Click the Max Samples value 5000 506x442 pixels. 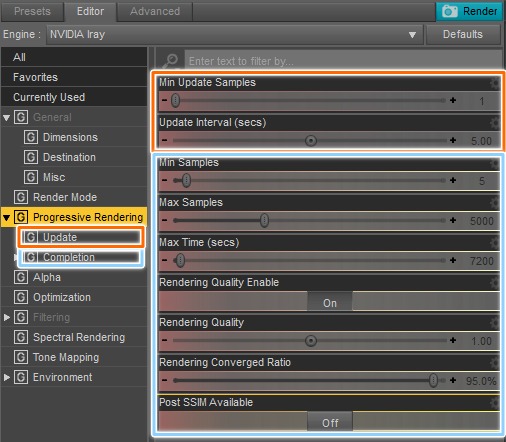coord(481,221)
